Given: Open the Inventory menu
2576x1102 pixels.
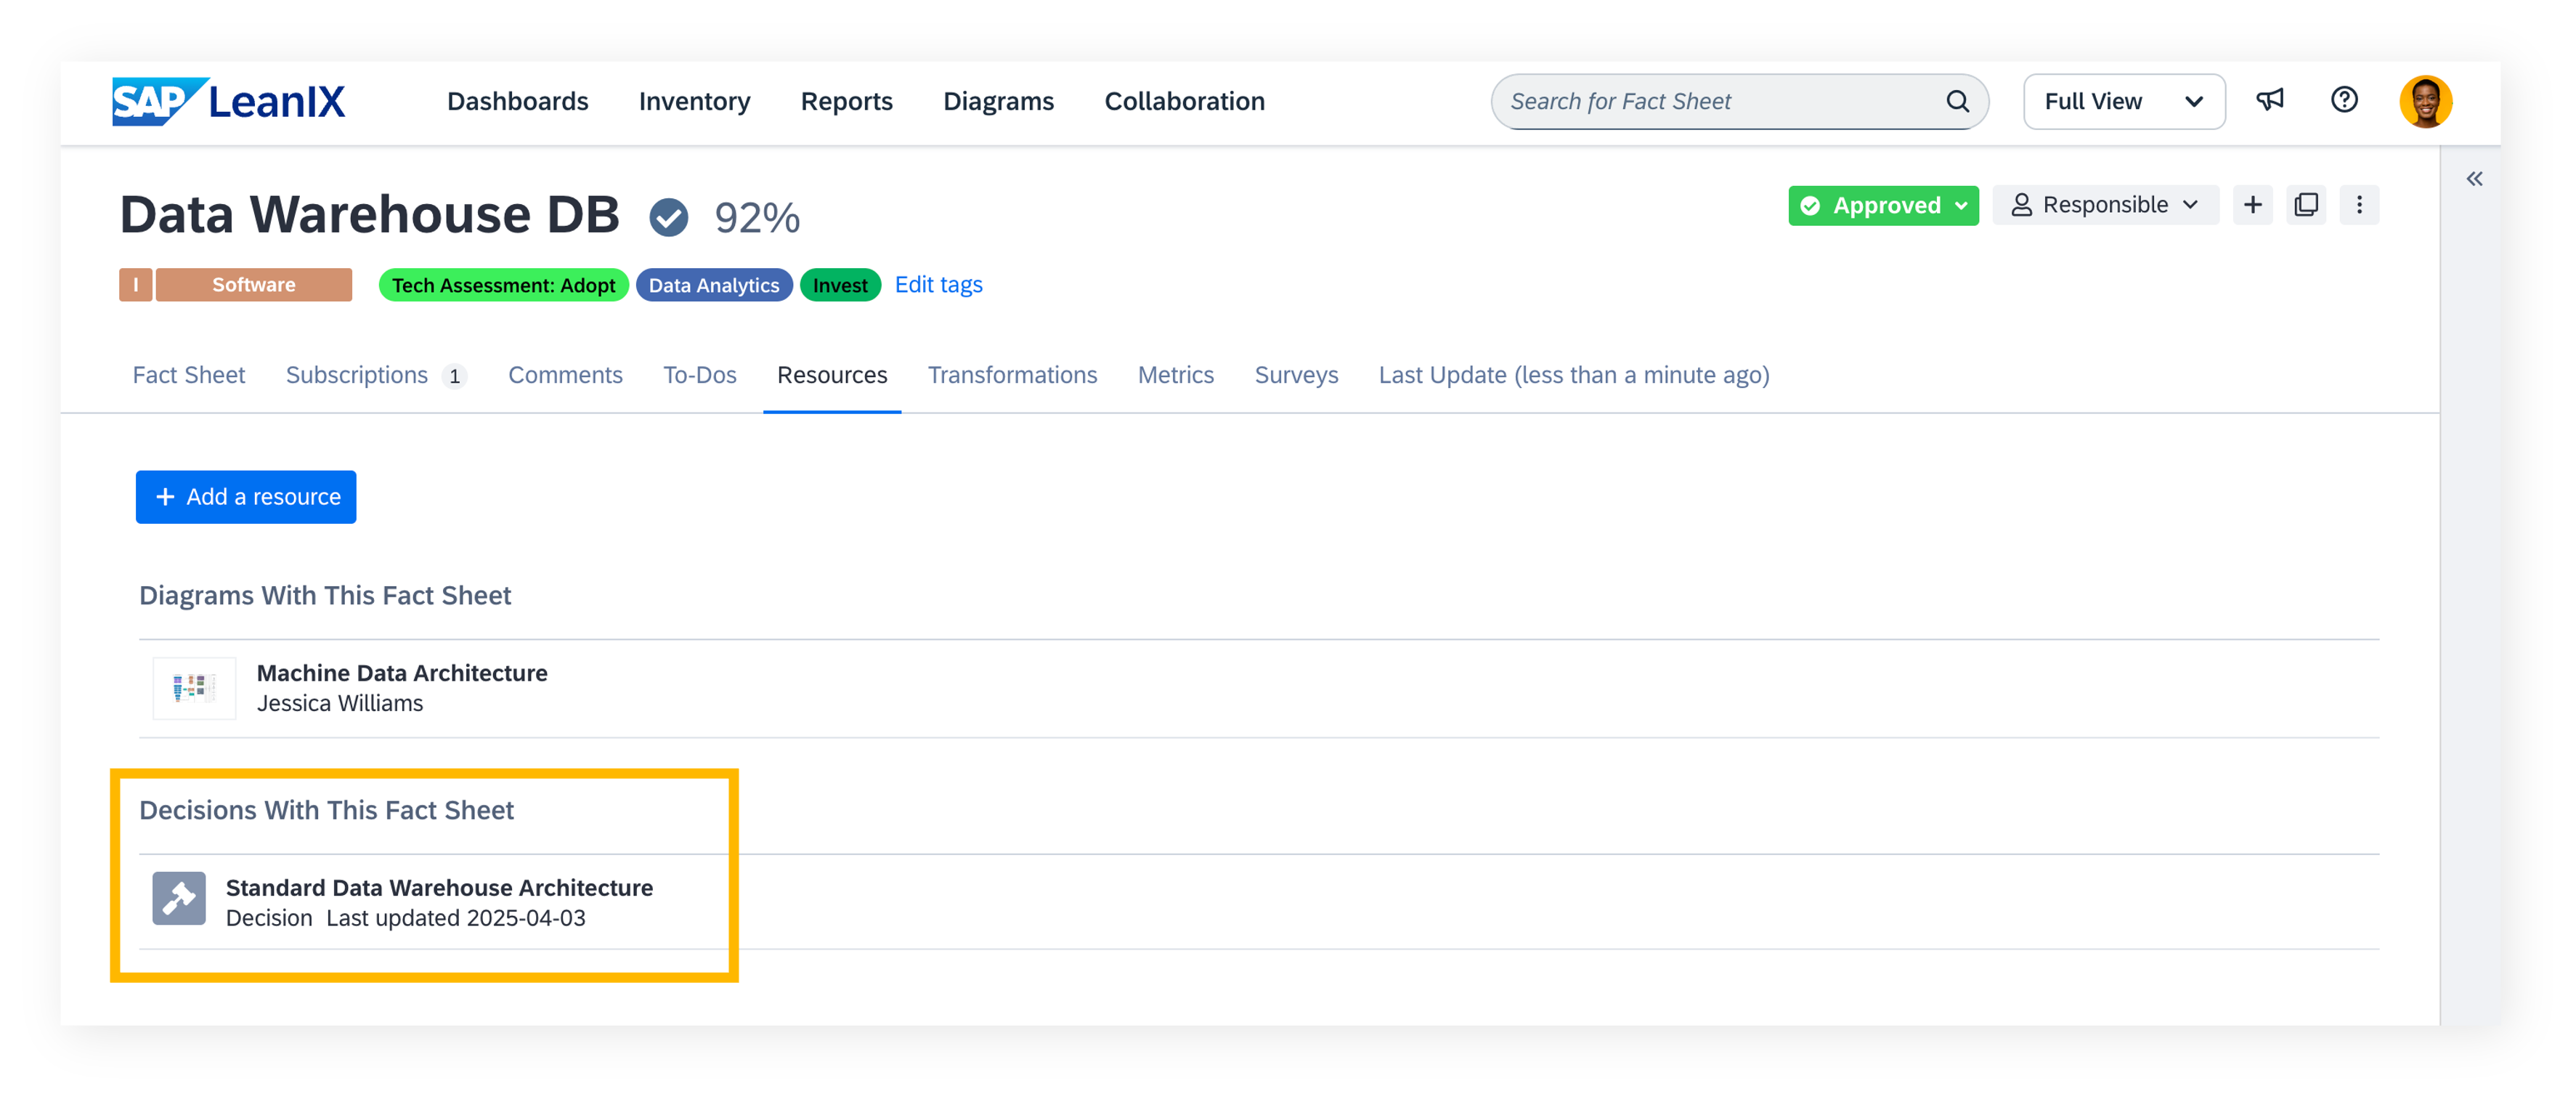Looking at the screenshot, I should (x=694, y=101).
